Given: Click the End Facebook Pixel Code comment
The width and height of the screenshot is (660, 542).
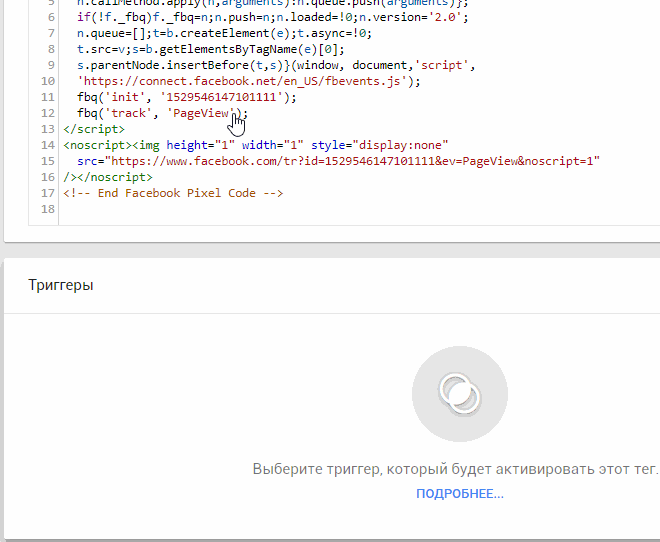Looking at the screenshot, I should click(173, 193).
